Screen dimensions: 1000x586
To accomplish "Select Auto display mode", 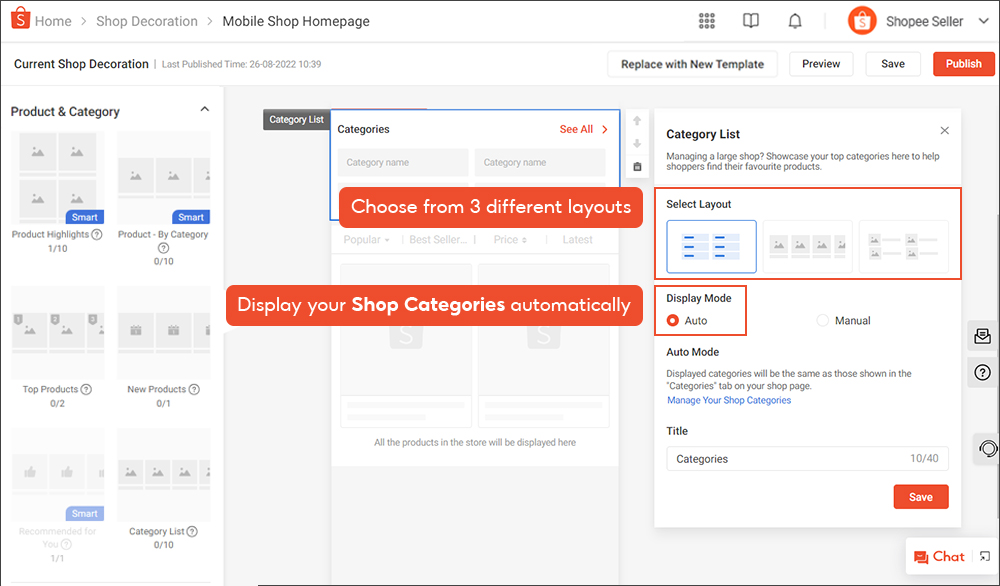I will click(x=673, y=321).
